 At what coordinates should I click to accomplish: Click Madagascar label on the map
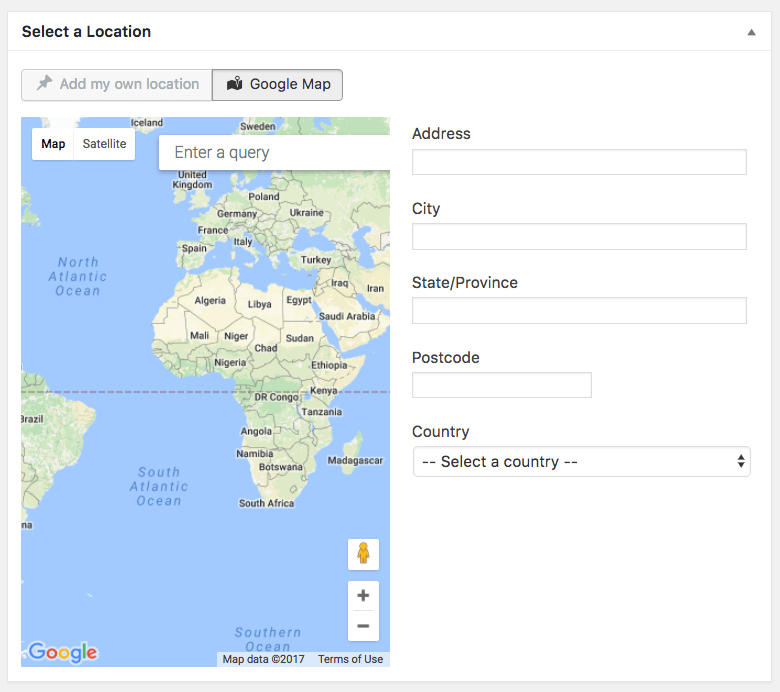click(x=355, y=461)
